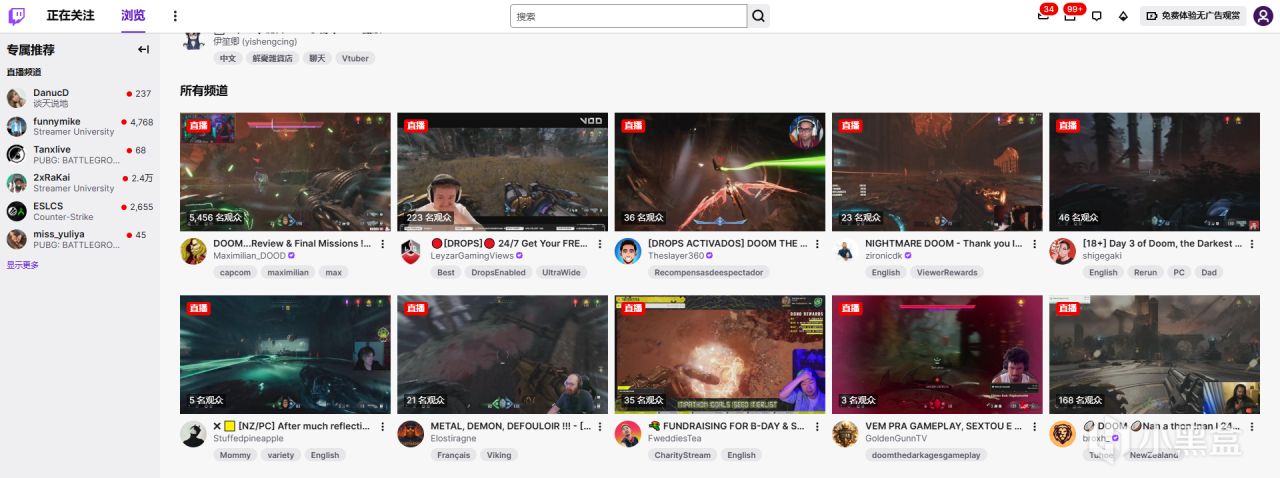Click LeyzarGamingViews channel avatar
The width and height of the screenshot is (1280, 478).
(x=410, y=251)
